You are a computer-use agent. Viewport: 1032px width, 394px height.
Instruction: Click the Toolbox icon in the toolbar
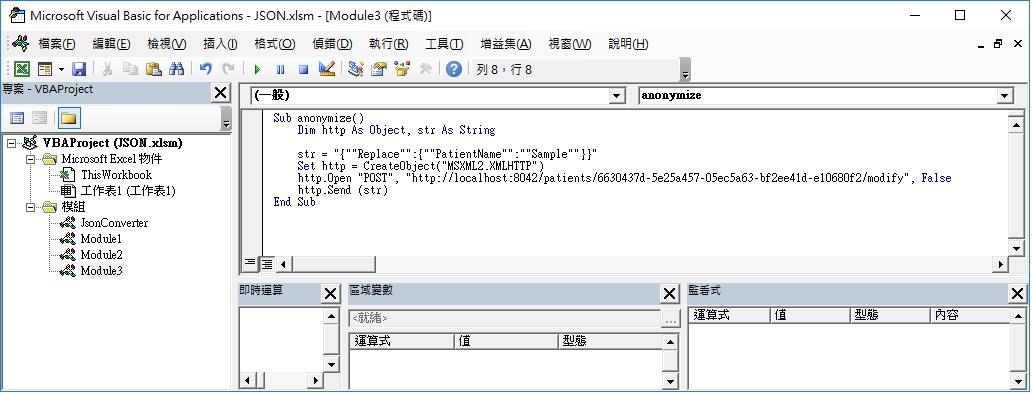[x=425, y=68]
